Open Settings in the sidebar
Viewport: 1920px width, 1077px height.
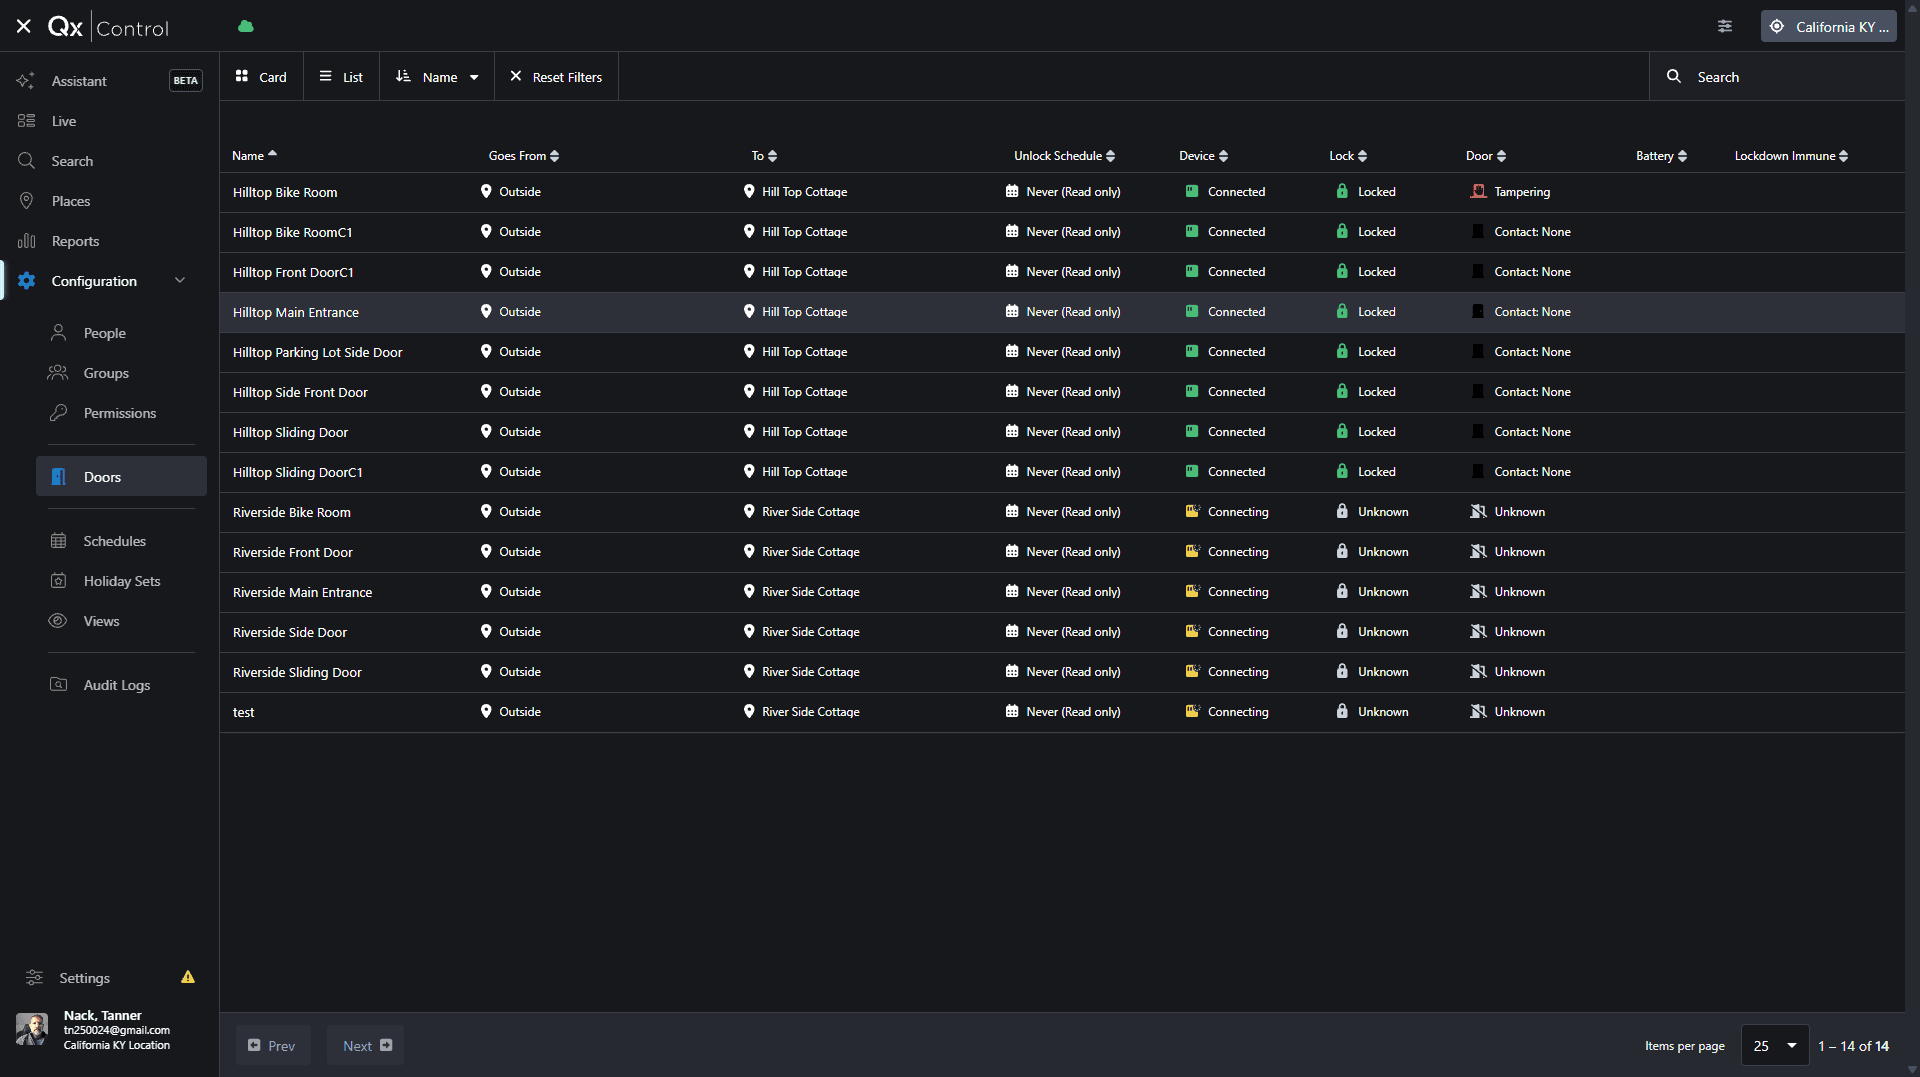tap(84, 978)
